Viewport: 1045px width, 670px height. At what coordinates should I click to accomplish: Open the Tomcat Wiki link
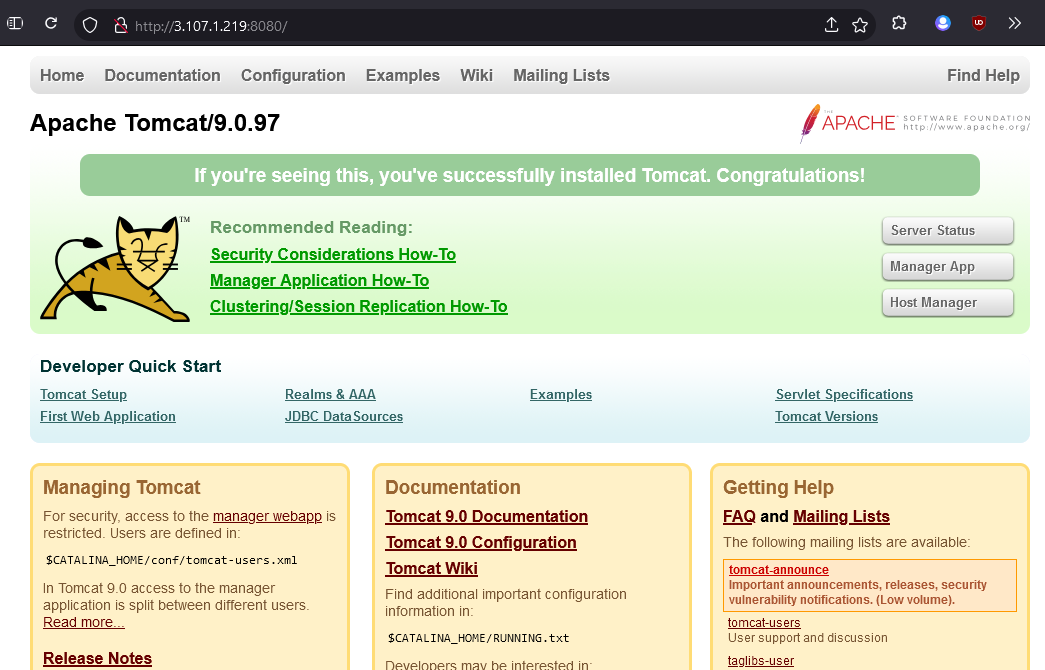432,569
